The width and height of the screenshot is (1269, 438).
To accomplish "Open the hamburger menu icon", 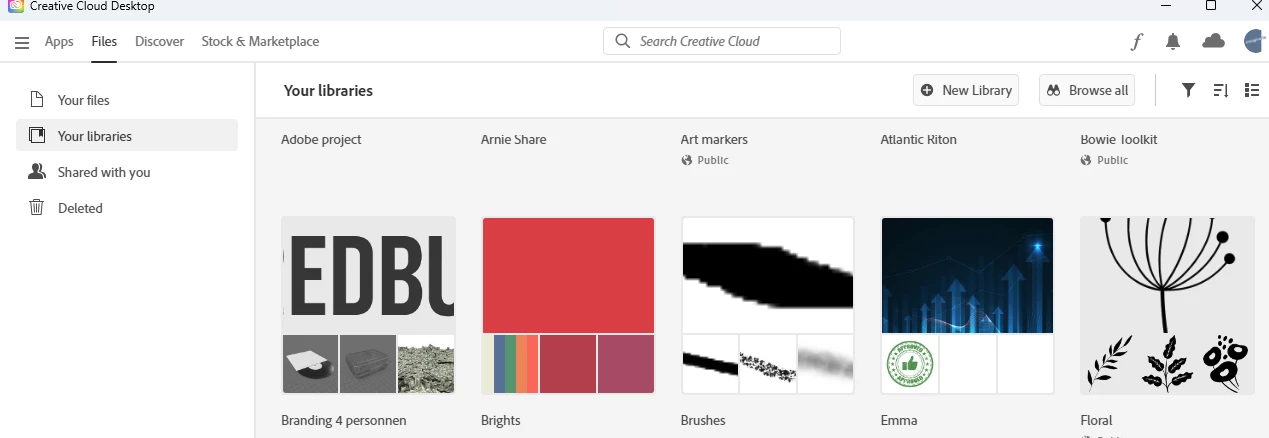I will [22, 42].
